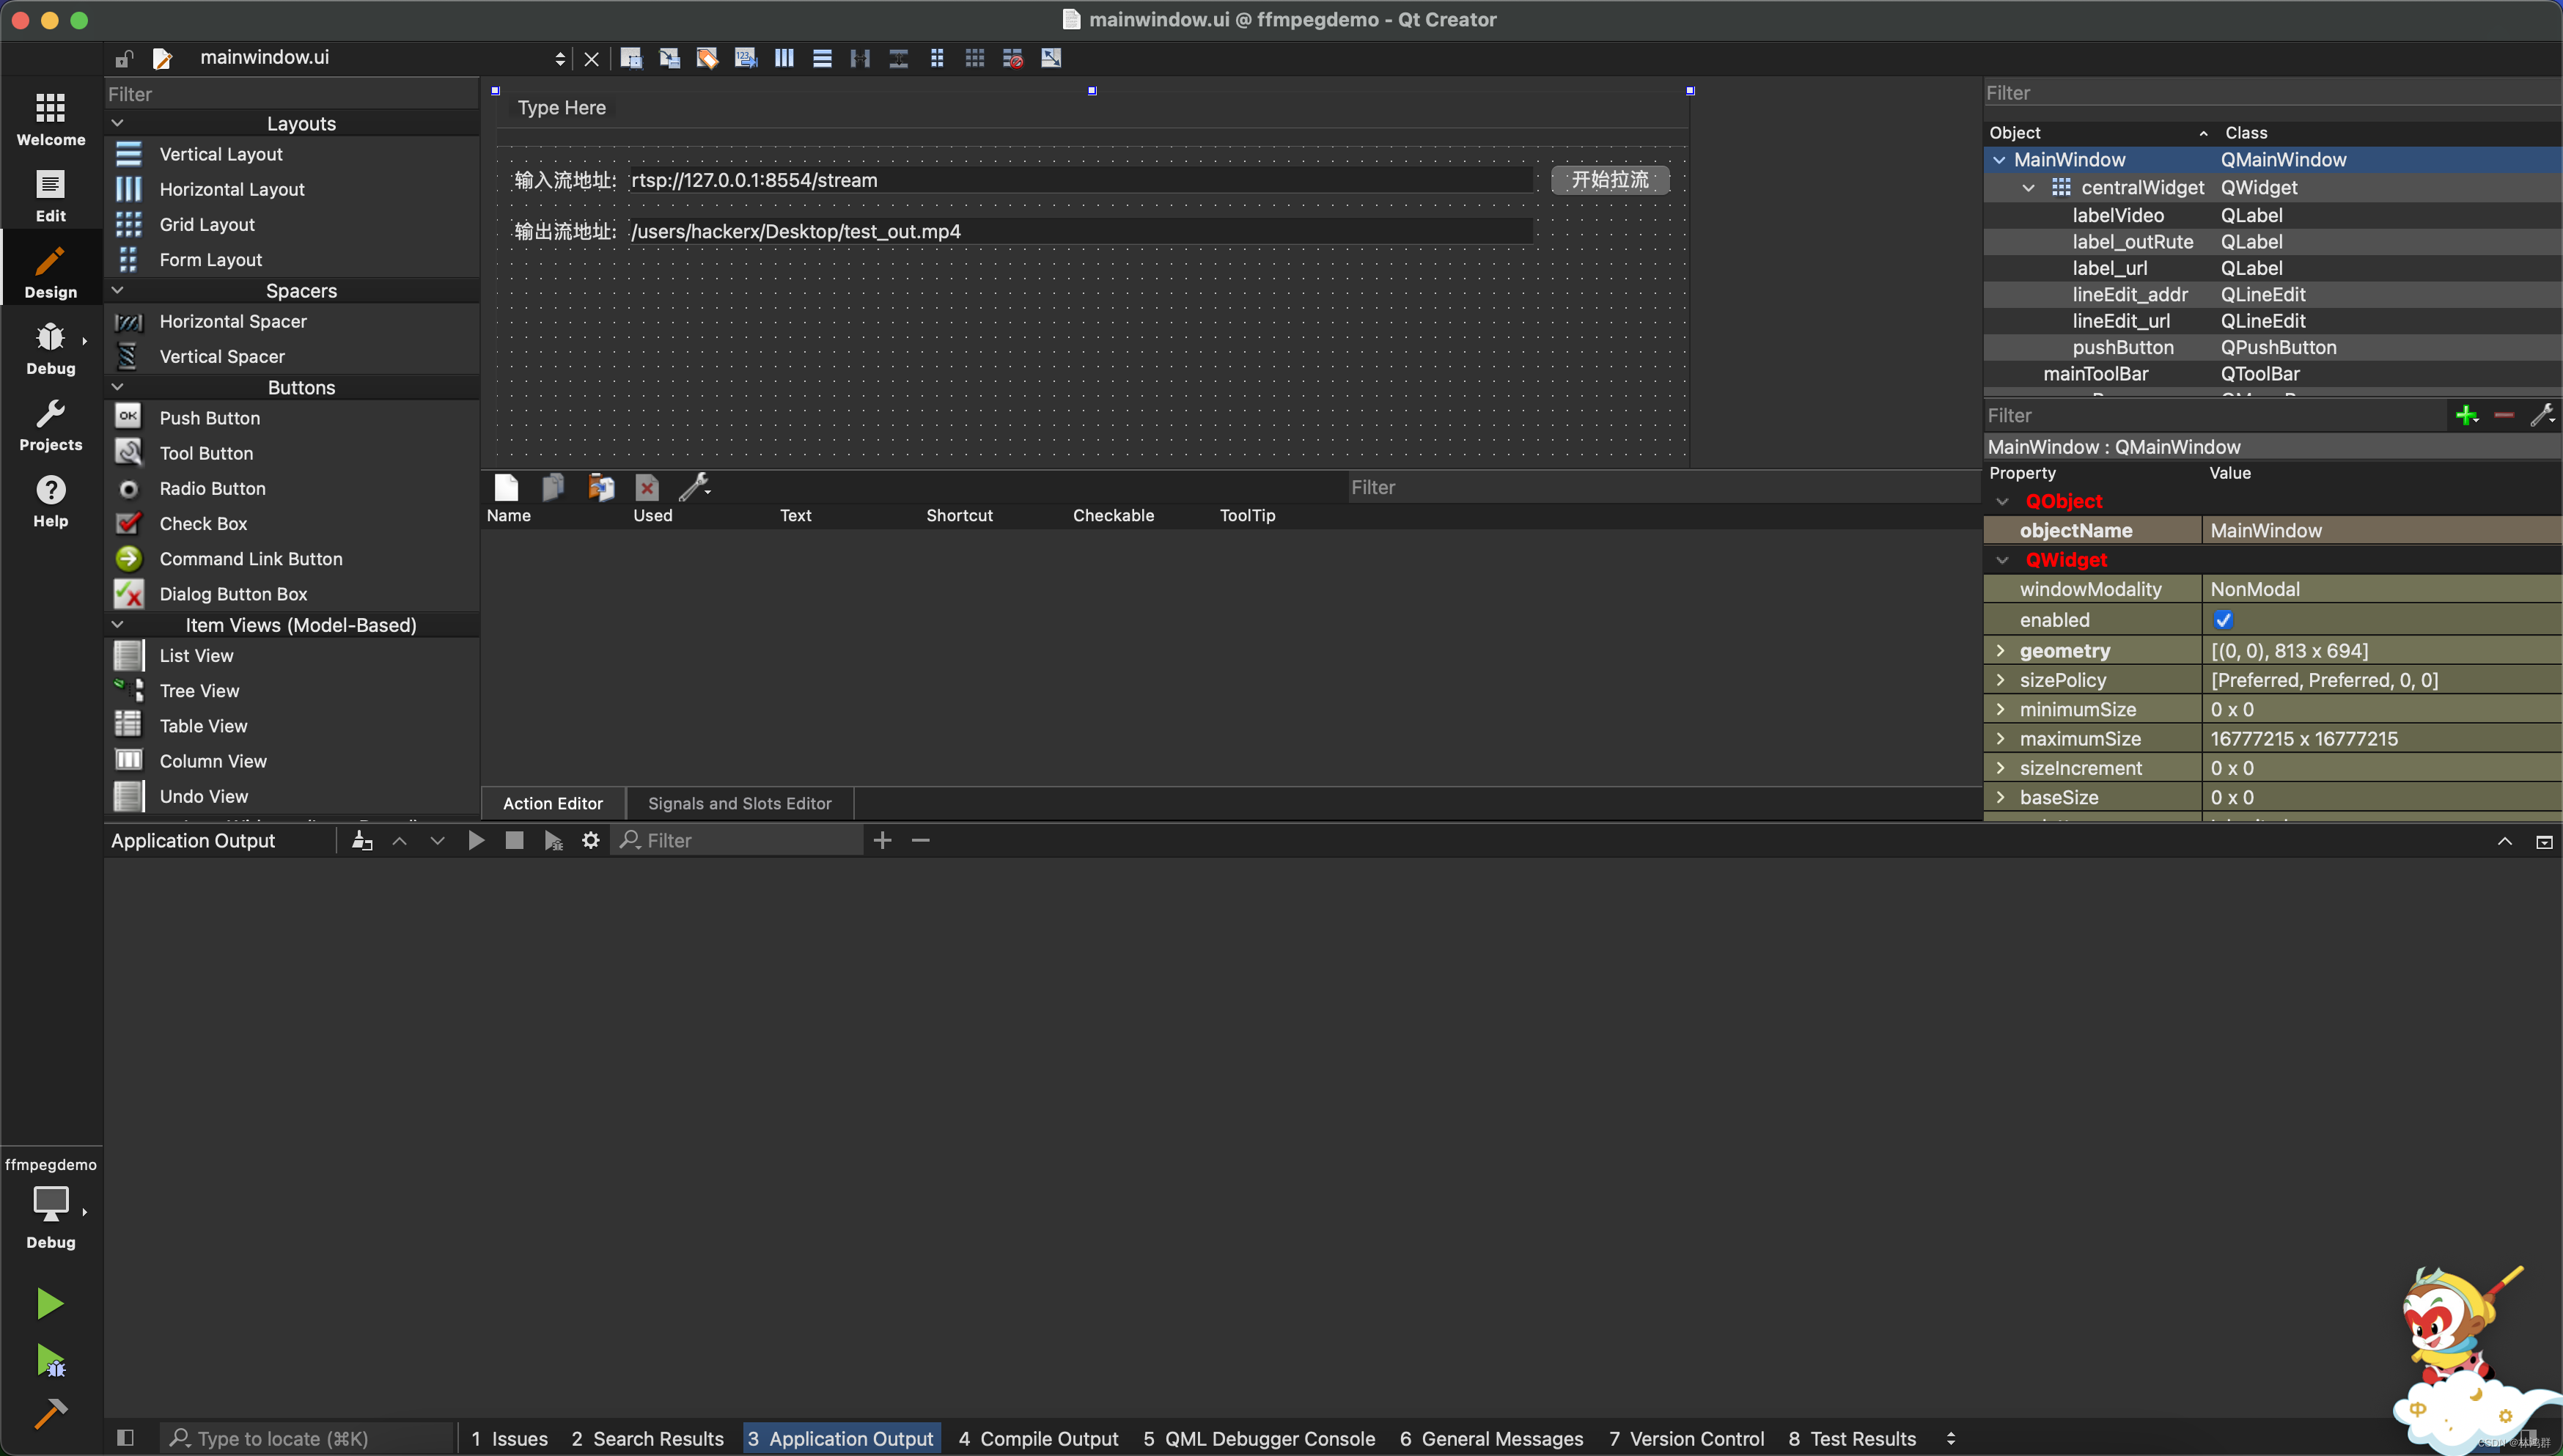The height and width of the screenshot is (1456, 2563).
Task: Click the rtsp input stream address field
Action: 1080,180
